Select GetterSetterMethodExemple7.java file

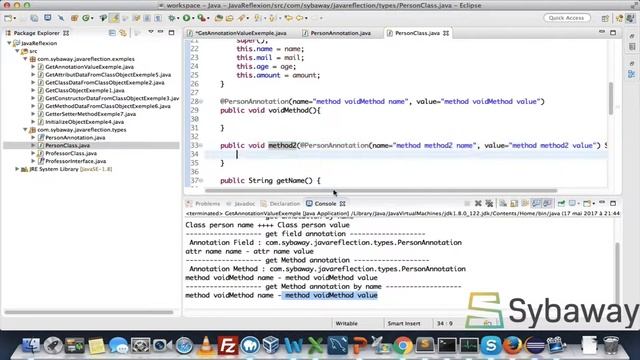click(x=91, y=114)
